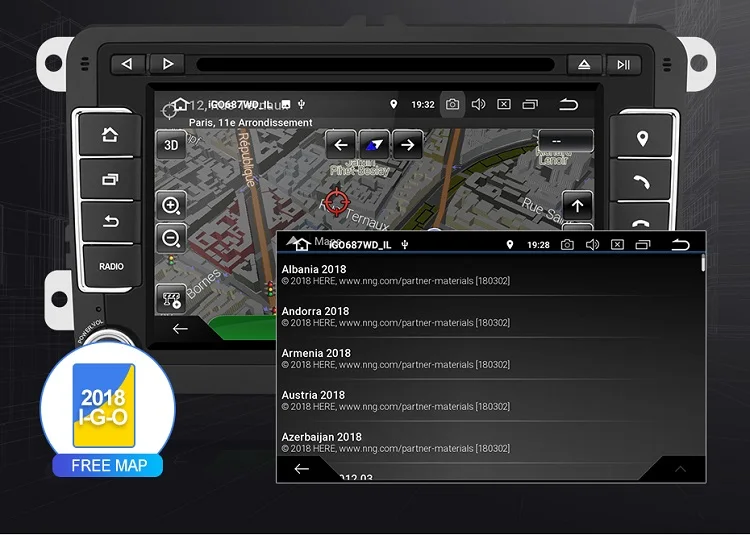The image size is (750, 535).
Task: Click the maps list scrollbar thumb
Action: [x=703, y=263]
